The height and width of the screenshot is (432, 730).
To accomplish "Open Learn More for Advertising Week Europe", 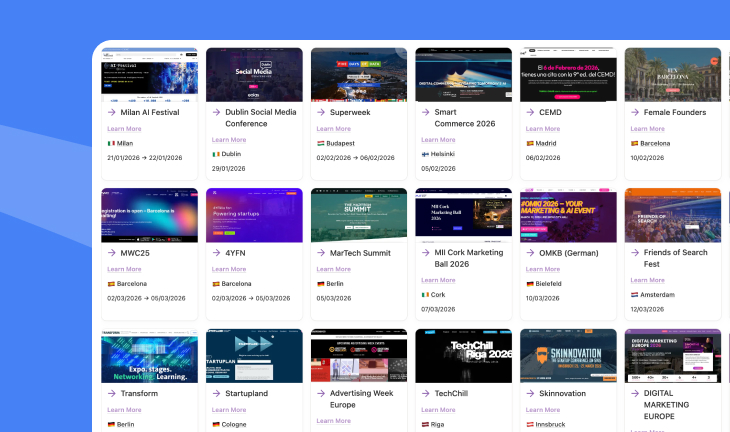I will point(334,421).
